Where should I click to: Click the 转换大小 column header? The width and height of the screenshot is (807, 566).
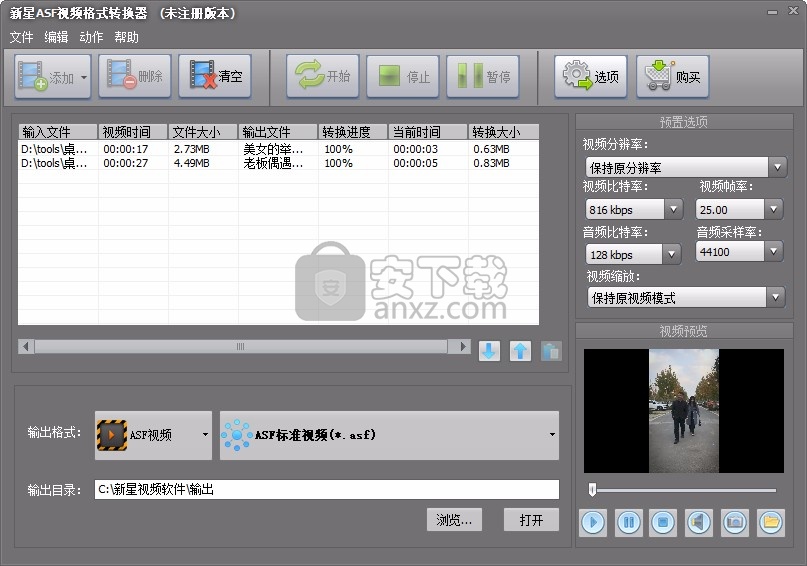(503, 132)
